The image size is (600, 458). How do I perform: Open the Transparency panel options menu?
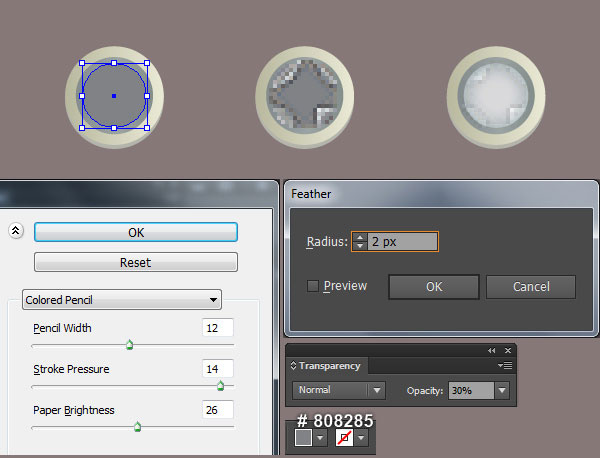(505, 365)
